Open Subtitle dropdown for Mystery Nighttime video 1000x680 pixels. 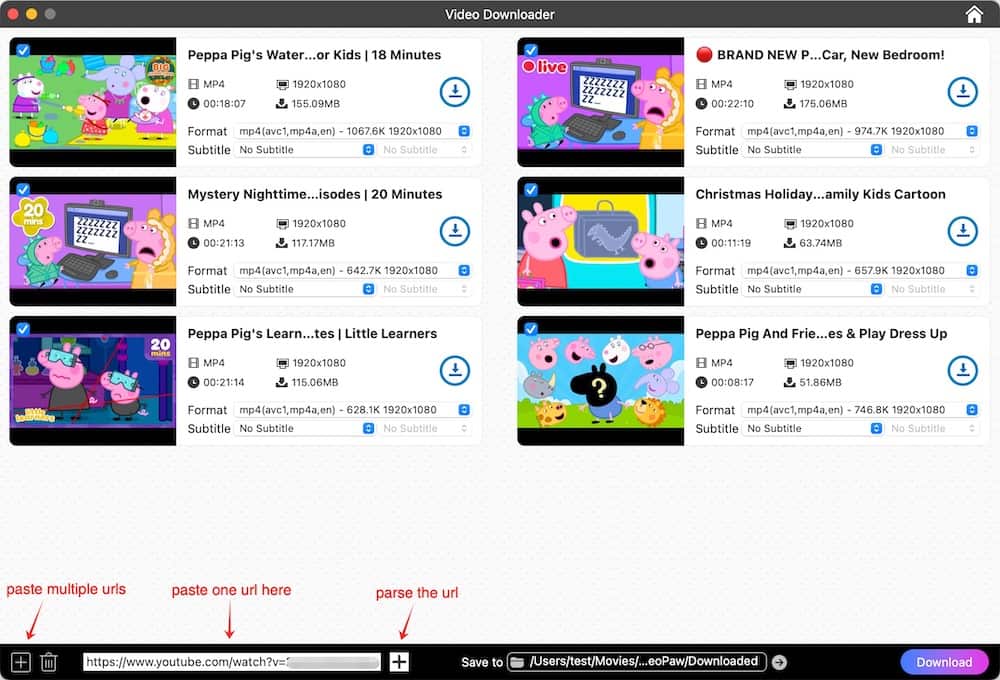click(305, 289)
